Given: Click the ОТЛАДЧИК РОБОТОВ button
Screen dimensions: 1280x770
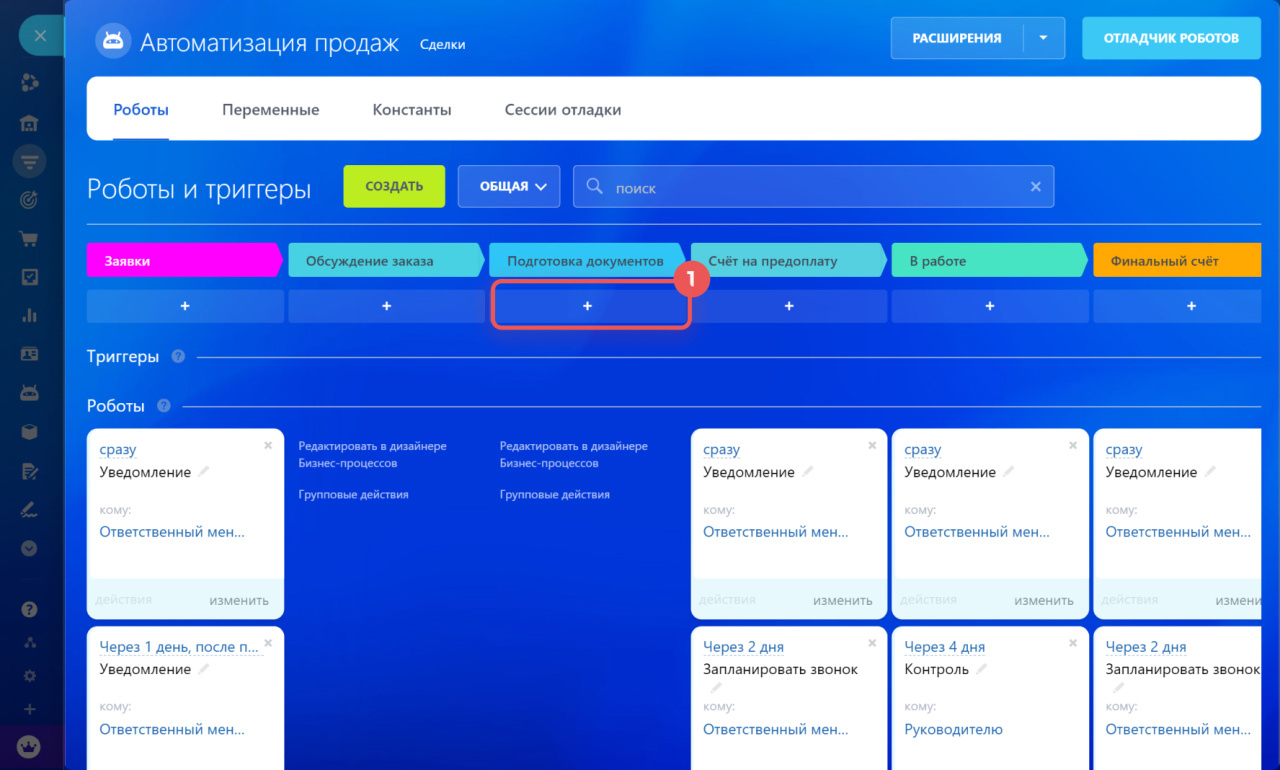Looking at the screenshot, I should coord(1170,39).
